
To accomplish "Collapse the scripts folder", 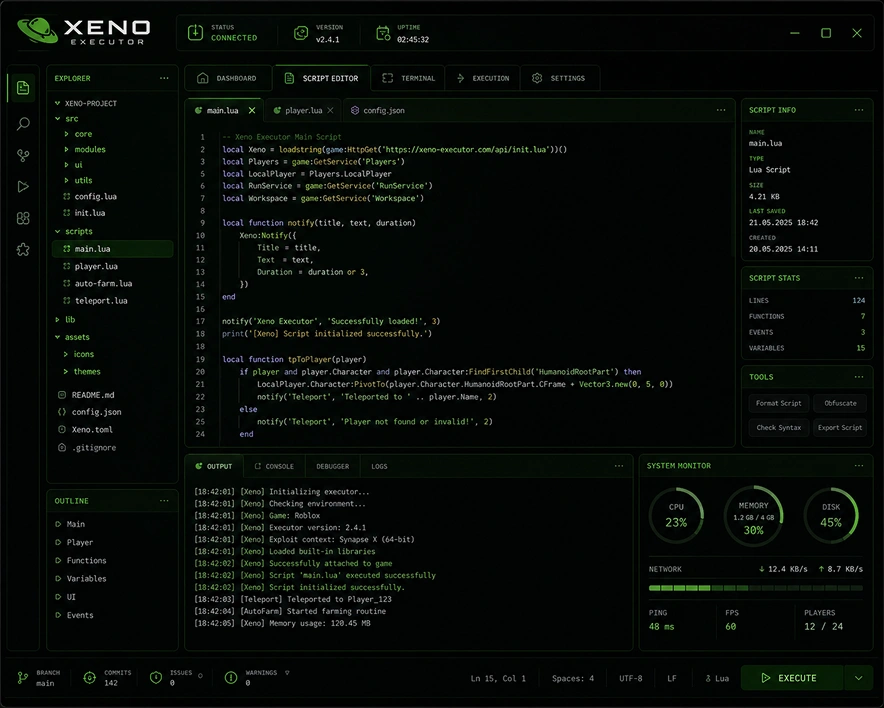I will point(58,231).
